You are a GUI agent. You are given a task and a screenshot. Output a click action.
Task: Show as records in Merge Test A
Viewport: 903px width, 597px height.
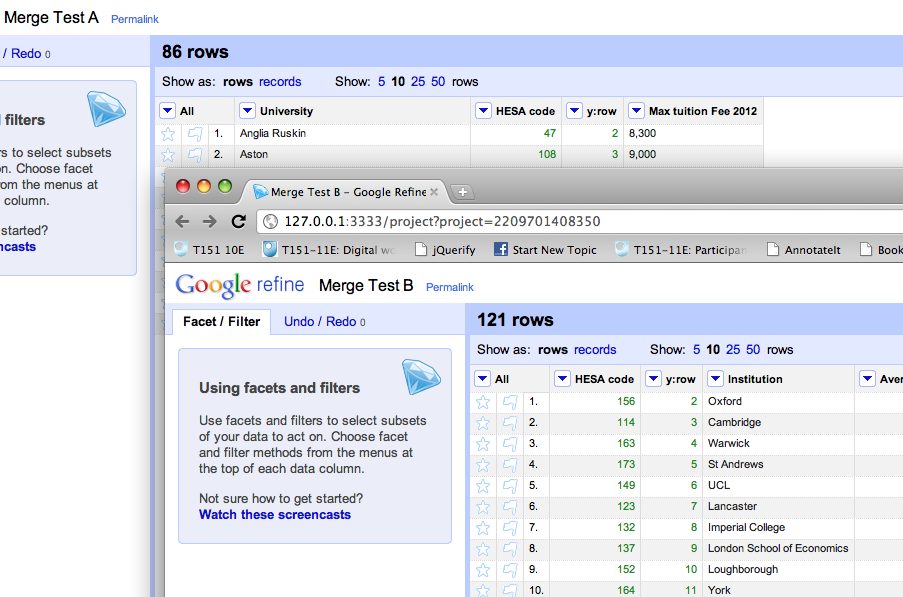[x=280, y=82]
